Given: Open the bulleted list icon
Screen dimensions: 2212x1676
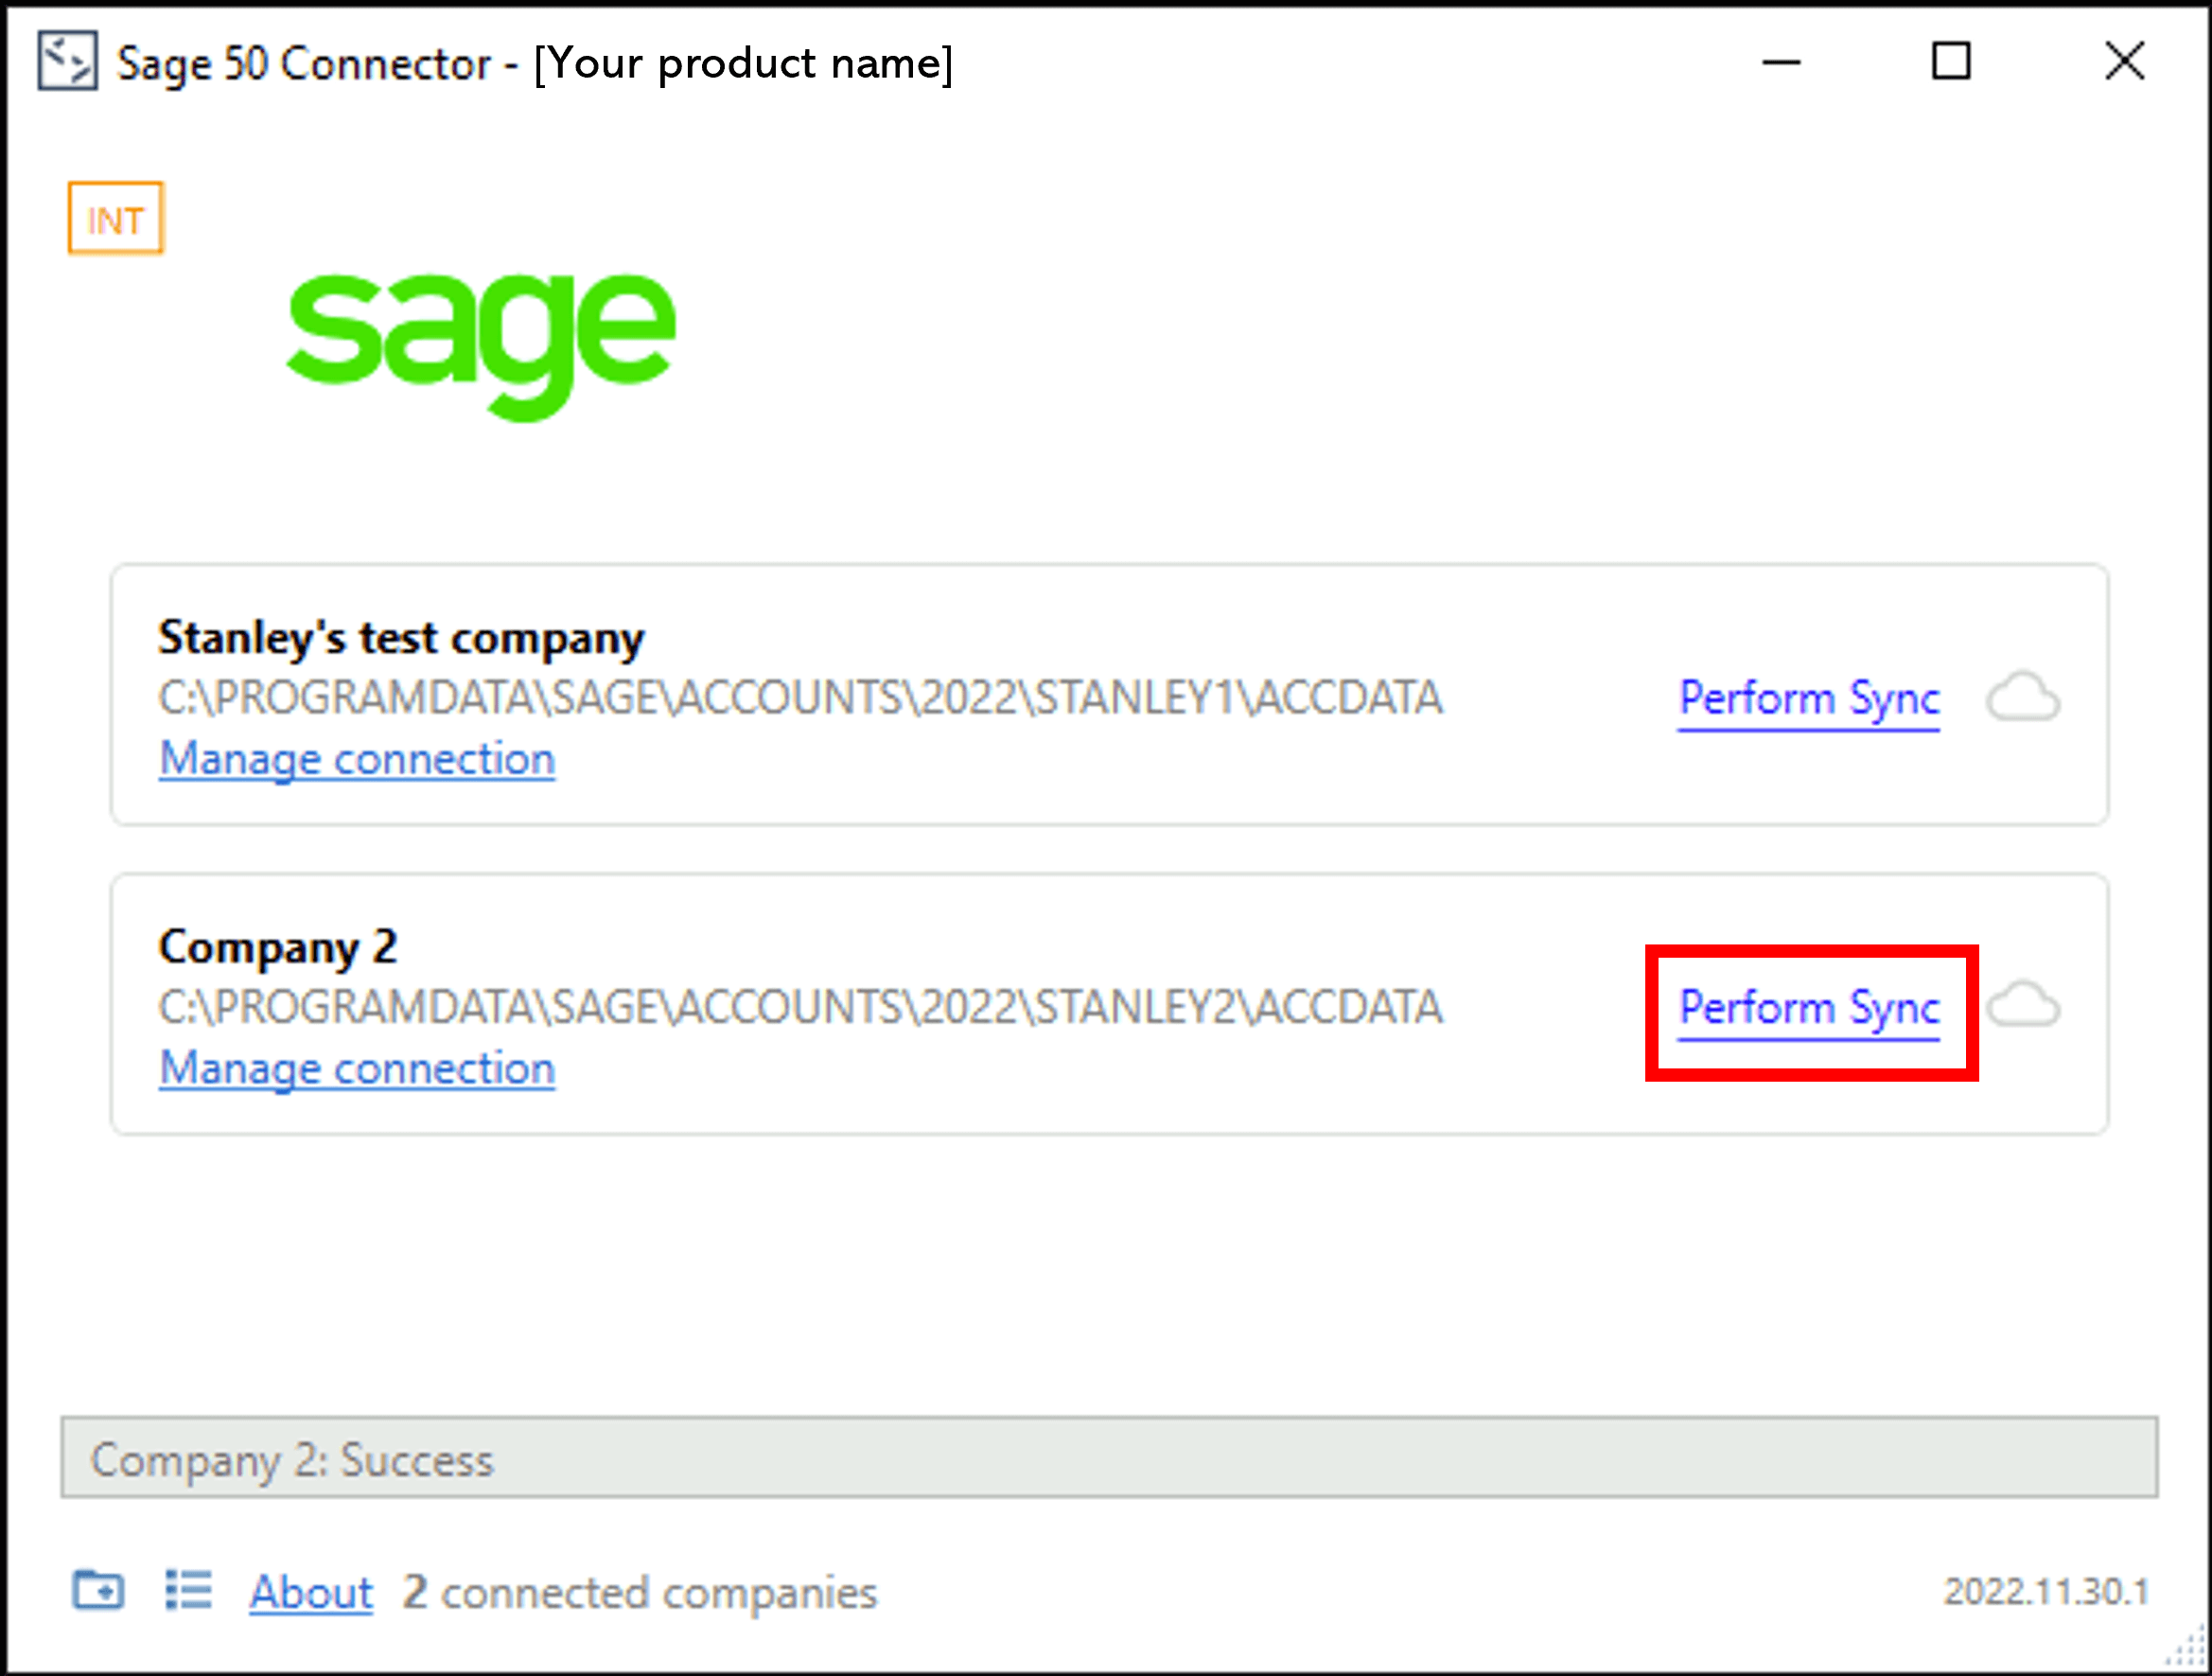Looking at the screenshot, I should coord(188,1589).
